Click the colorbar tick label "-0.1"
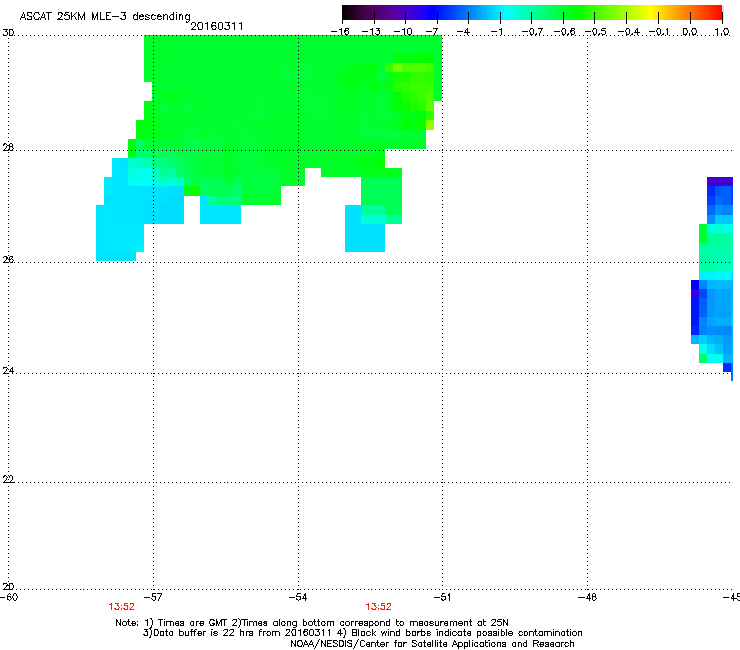Image resolution: width=740 pixels, height=650 pixels. (659, 32)
